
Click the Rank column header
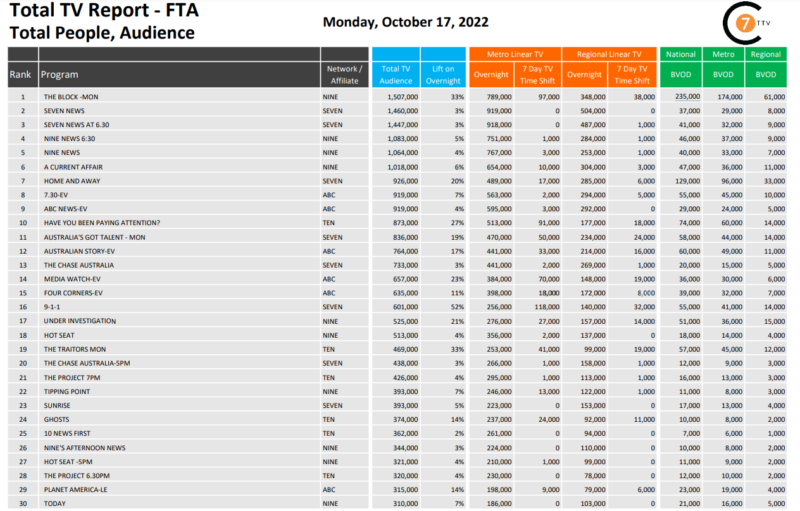(19, 74)
